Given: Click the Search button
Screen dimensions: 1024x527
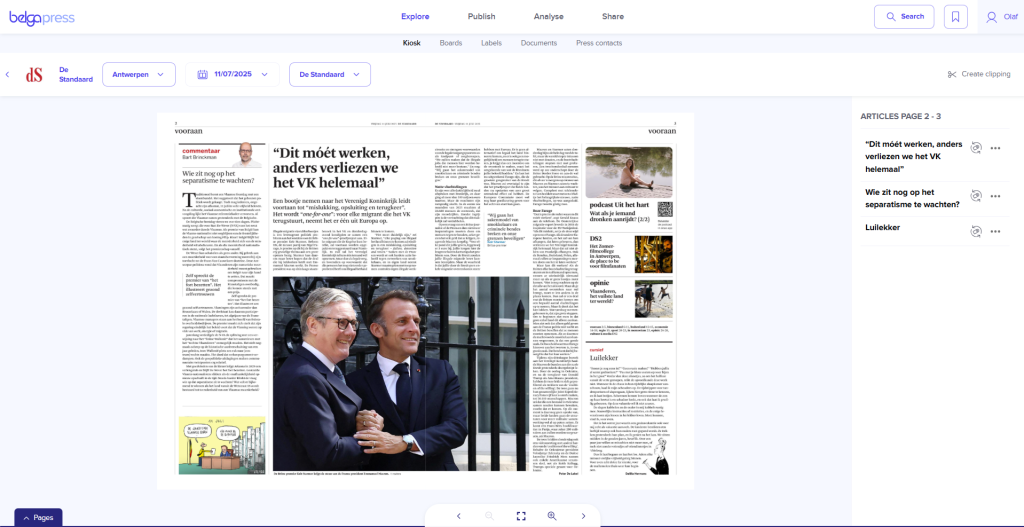Looking at the screenshot, I should pos(904,17).
